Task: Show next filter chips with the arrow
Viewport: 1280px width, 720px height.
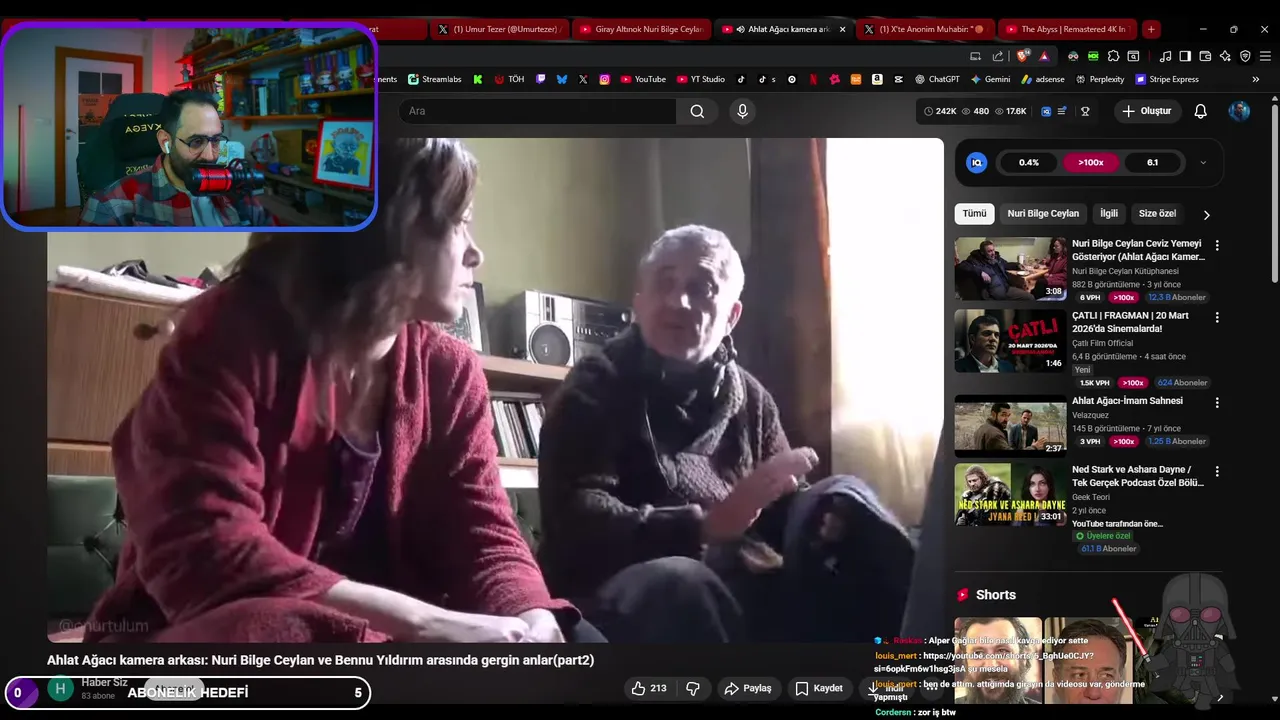Action: [1206, 214]
